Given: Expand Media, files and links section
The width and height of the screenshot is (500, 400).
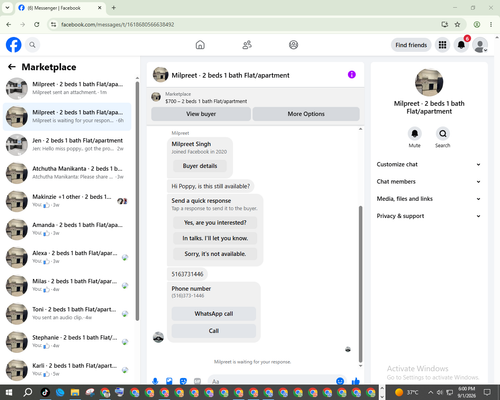Looking at the screenshot, I should (x=429, y=199).
